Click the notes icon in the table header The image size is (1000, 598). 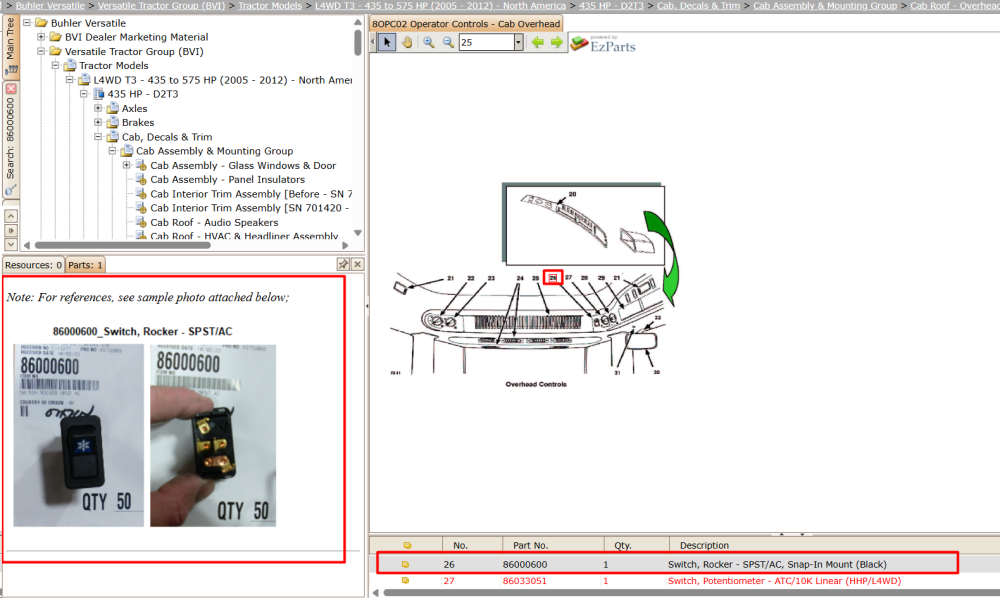408,545
